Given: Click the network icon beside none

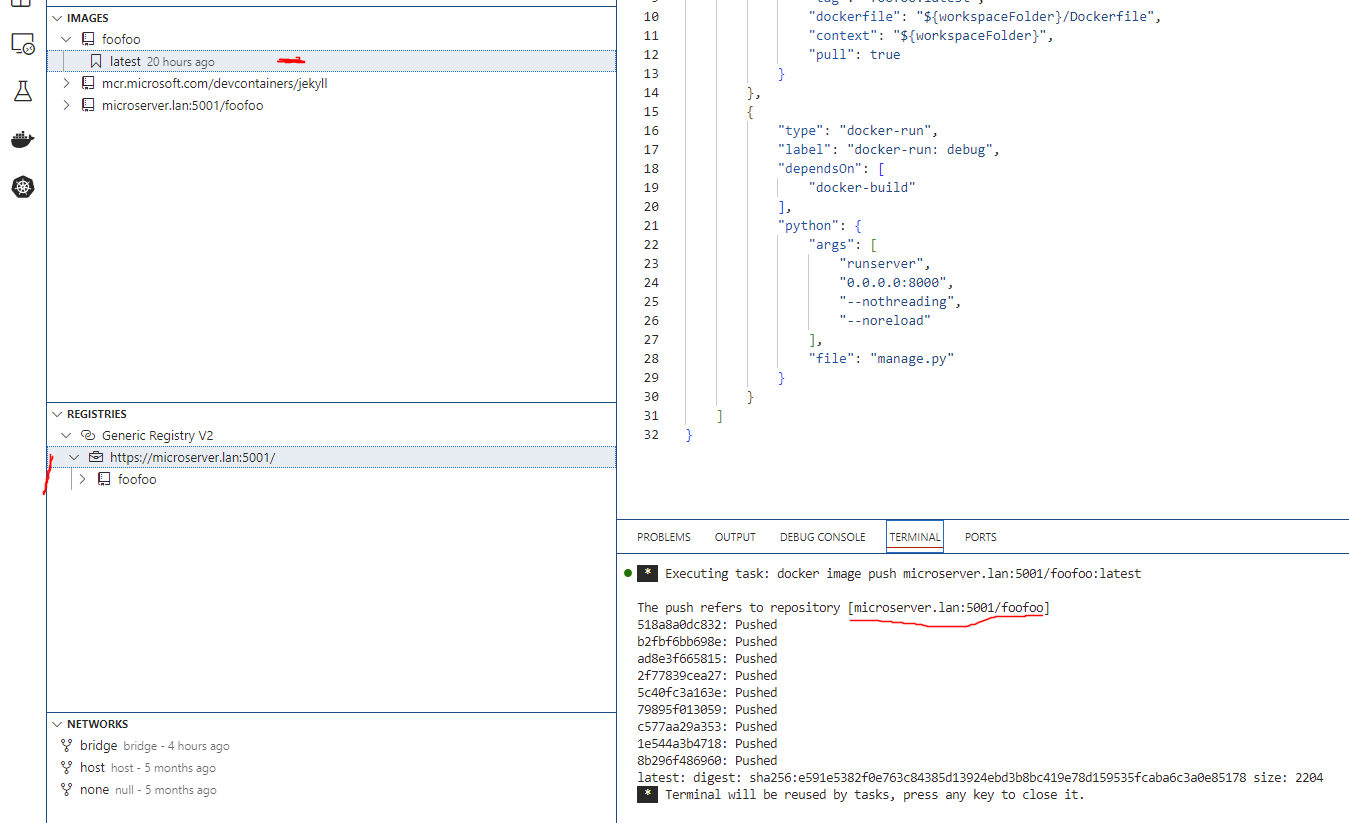Looking at the screenshot, I should [x=66, y=790].
